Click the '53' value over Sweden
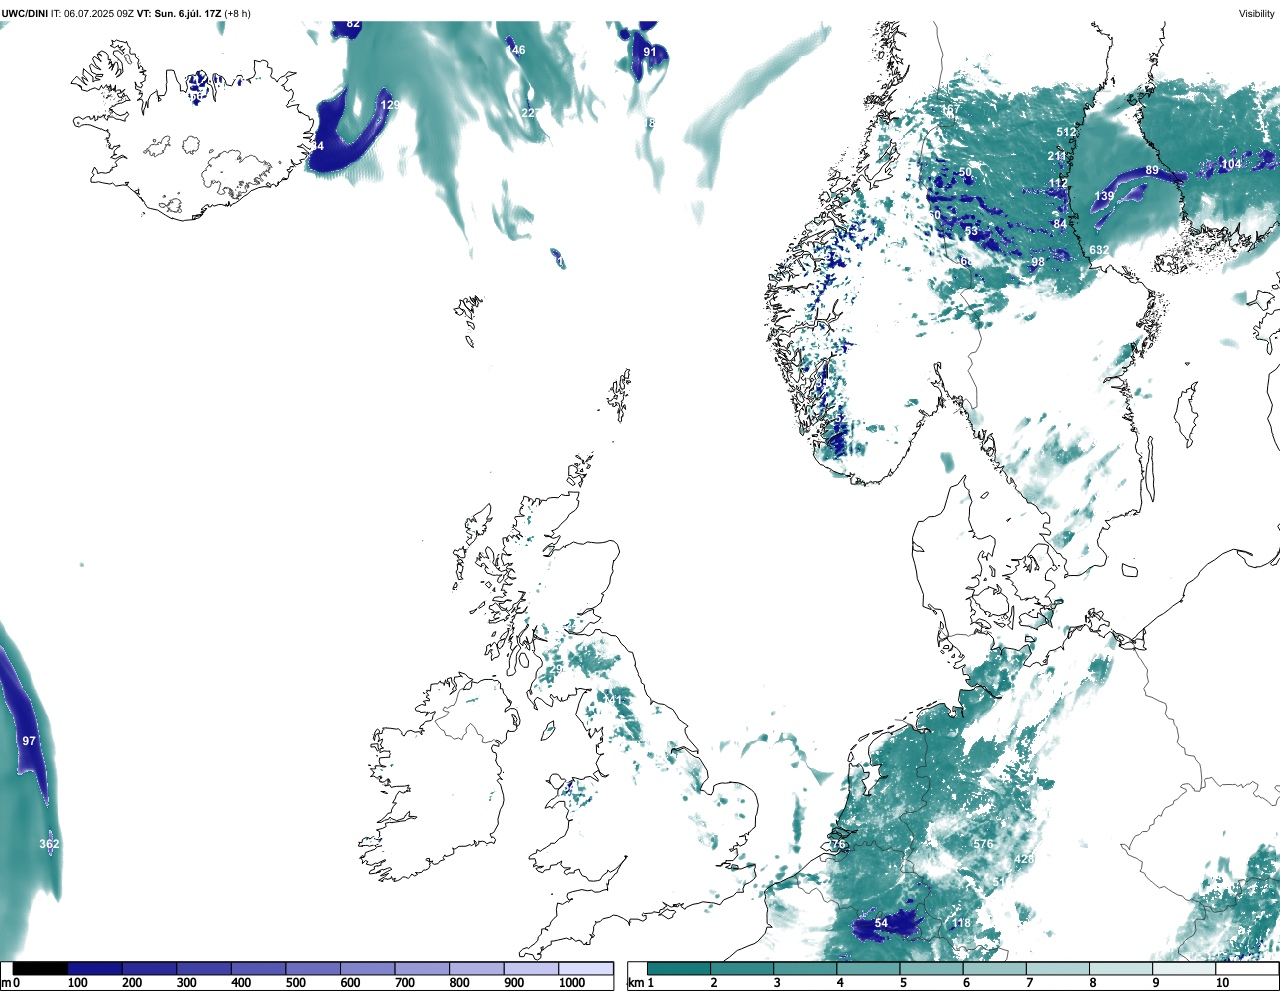 971,231
